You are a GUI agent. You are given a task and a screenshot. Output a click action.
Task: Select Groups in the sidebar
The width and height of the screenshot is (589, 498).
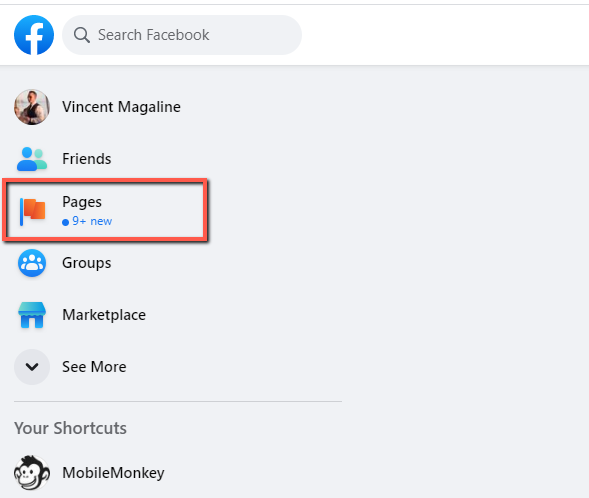point(87,263)
